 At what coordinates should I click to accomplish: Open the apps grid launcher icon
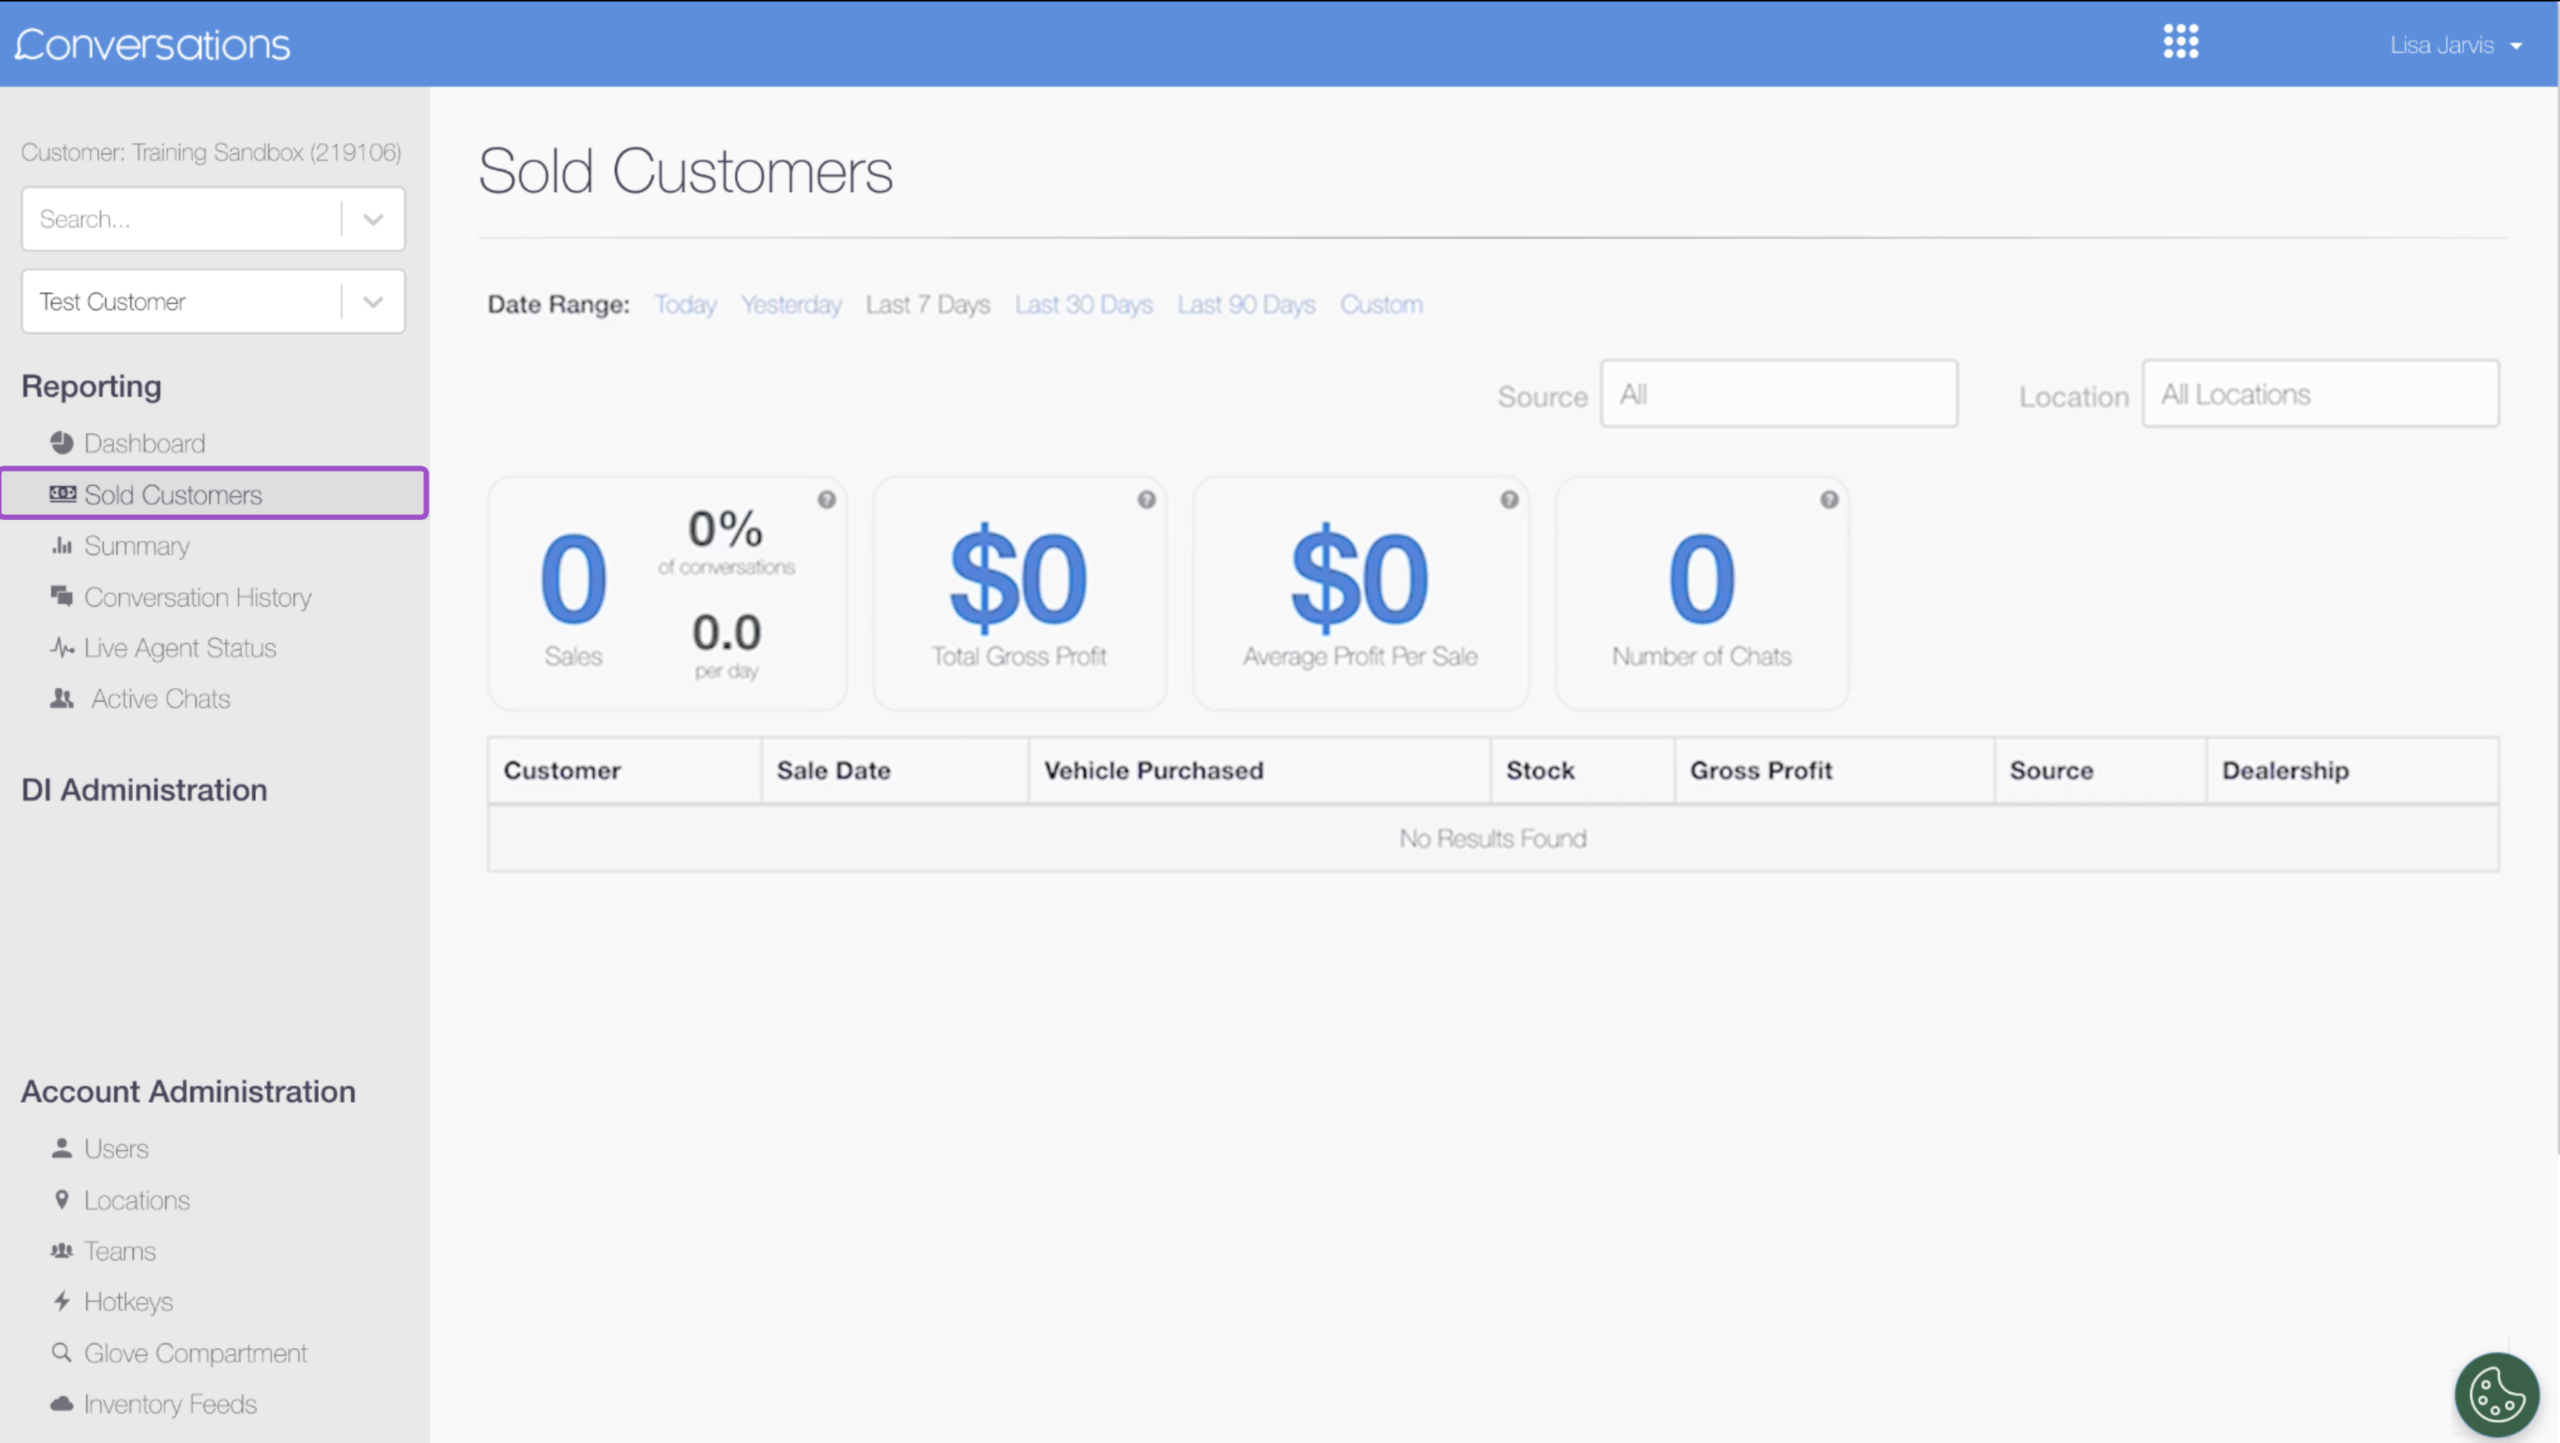2180,42
